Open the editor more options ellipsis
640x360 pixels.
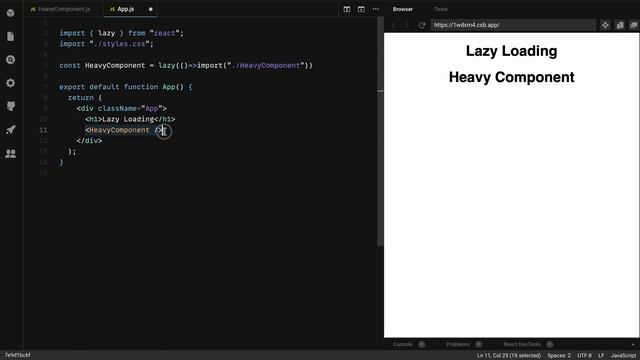(x=376, y=9)
